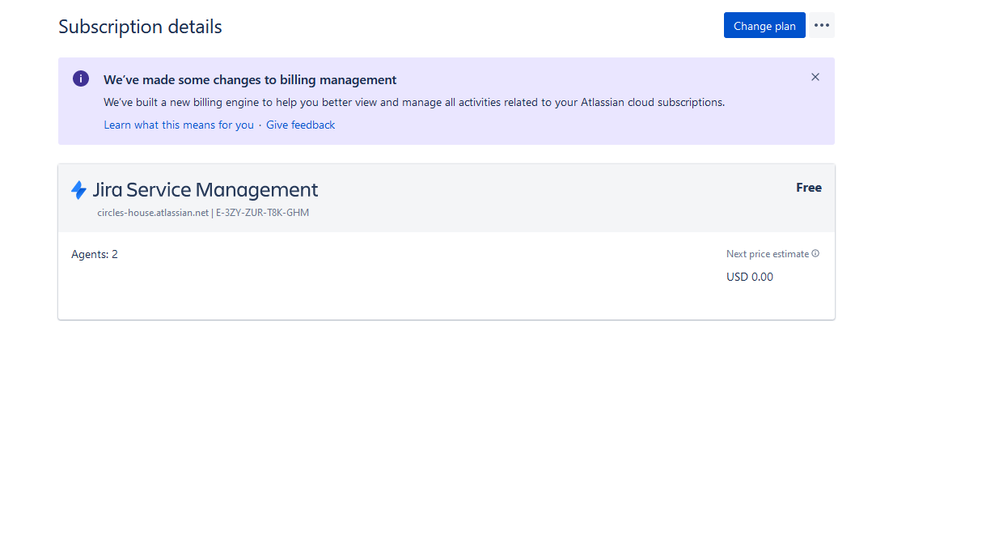Open 'Learn what this means for you' link
This screenshot has height=559, width=999.
[178, 125]
